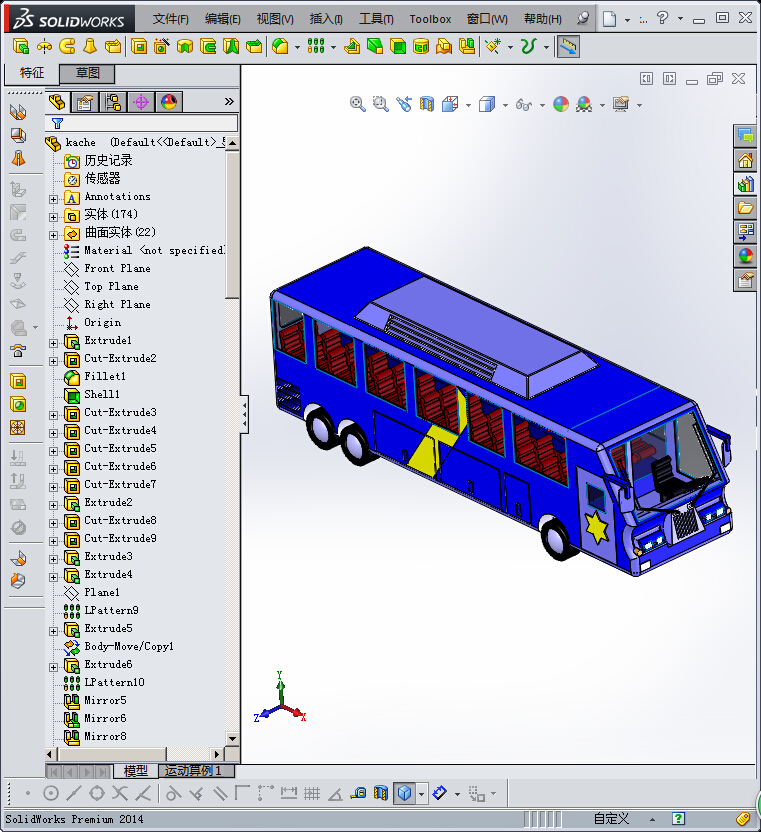The height and width of the screenshot is (832, 761).
Task: Expand the Cut-Extrude5 feature
Action: (x=53, y=452)
